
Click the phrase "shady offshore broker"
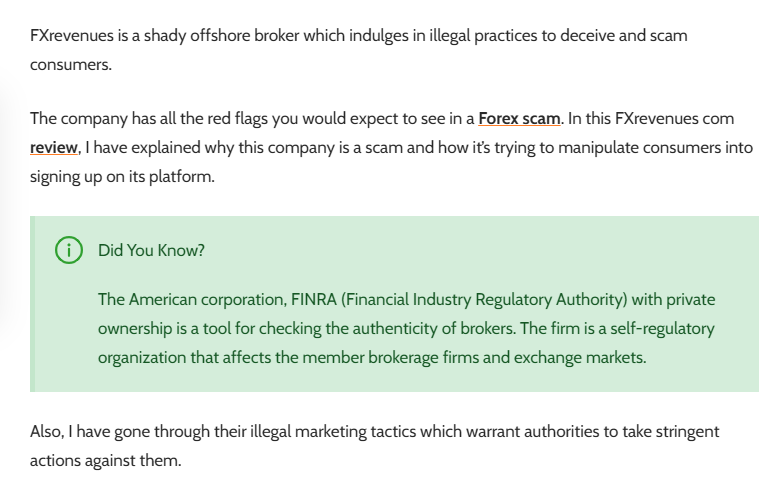click(x=221, y=36)
